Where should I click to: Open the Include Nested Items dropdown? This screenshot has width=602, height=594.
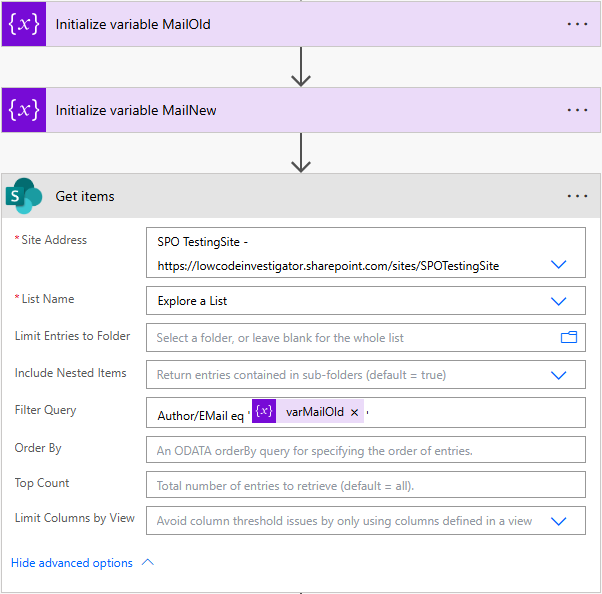point(559,375)
